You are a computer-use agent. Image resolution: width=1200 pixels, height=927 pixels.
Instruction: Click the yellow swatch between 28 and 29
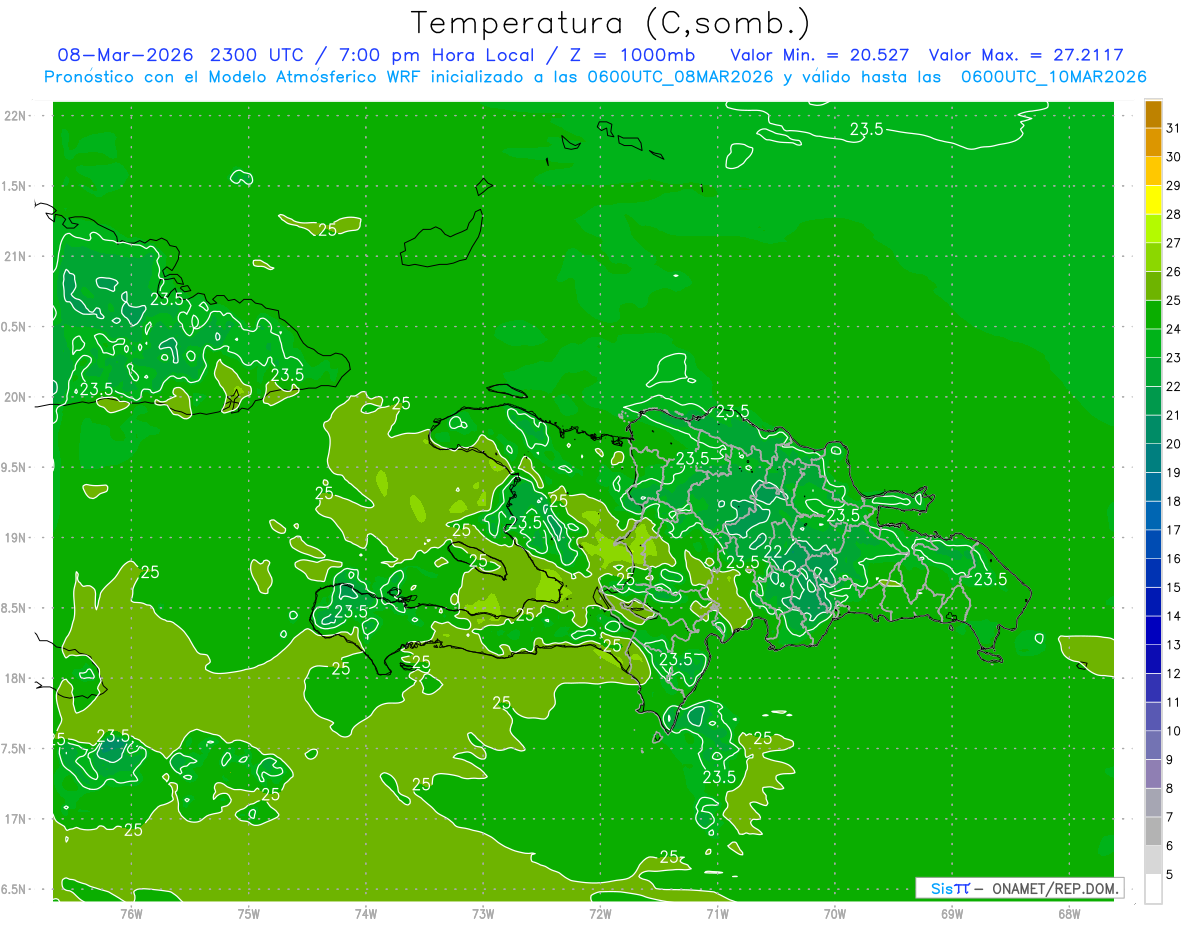(x=1153, y=200)
